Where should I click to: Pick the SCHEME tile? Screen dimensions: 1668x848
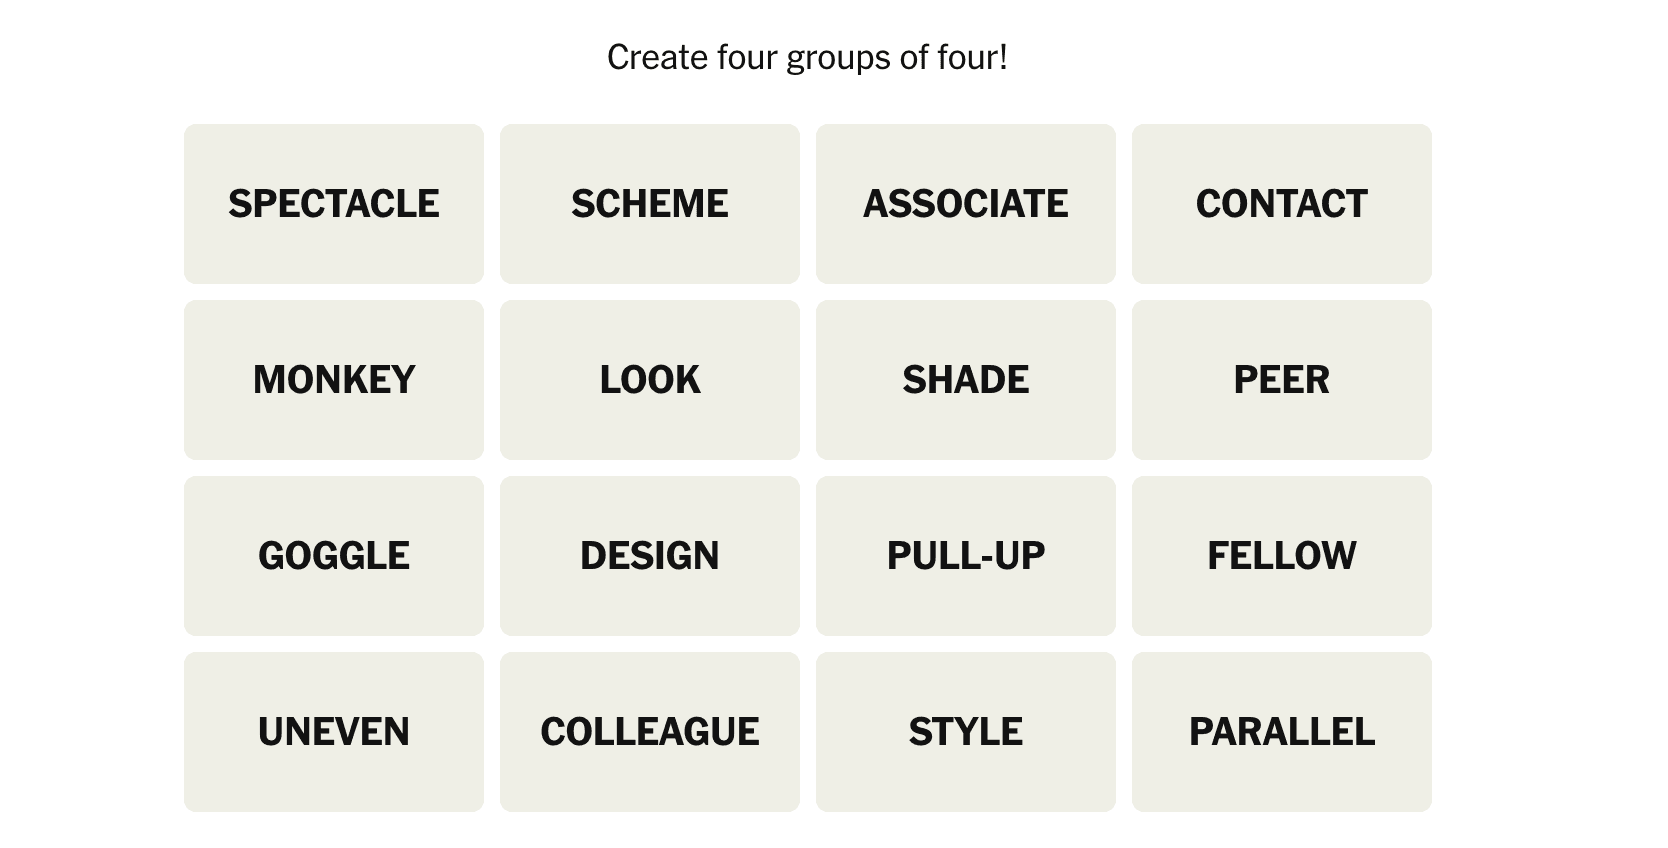(650, 204)
